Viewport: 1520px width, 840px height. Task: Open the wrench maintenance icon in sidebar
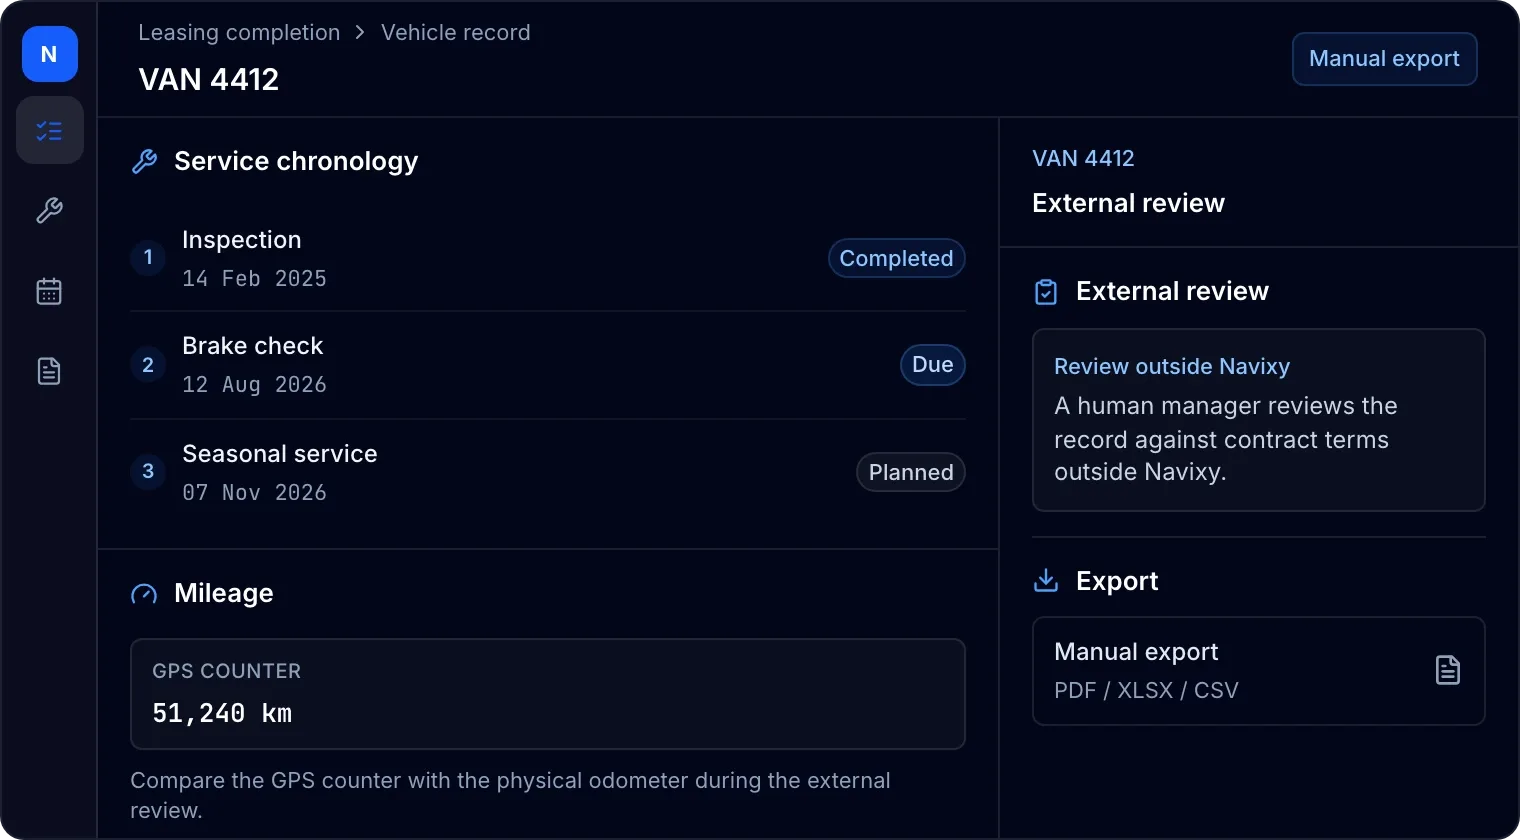point(49,210)
